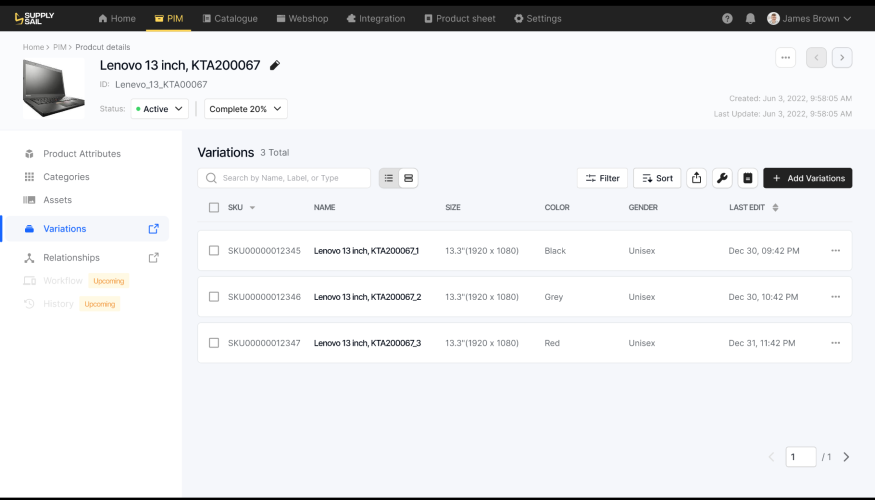The height and width of the screenshot is (500, 875).
Task: Click Add Variations button
Action: point(807,178)
